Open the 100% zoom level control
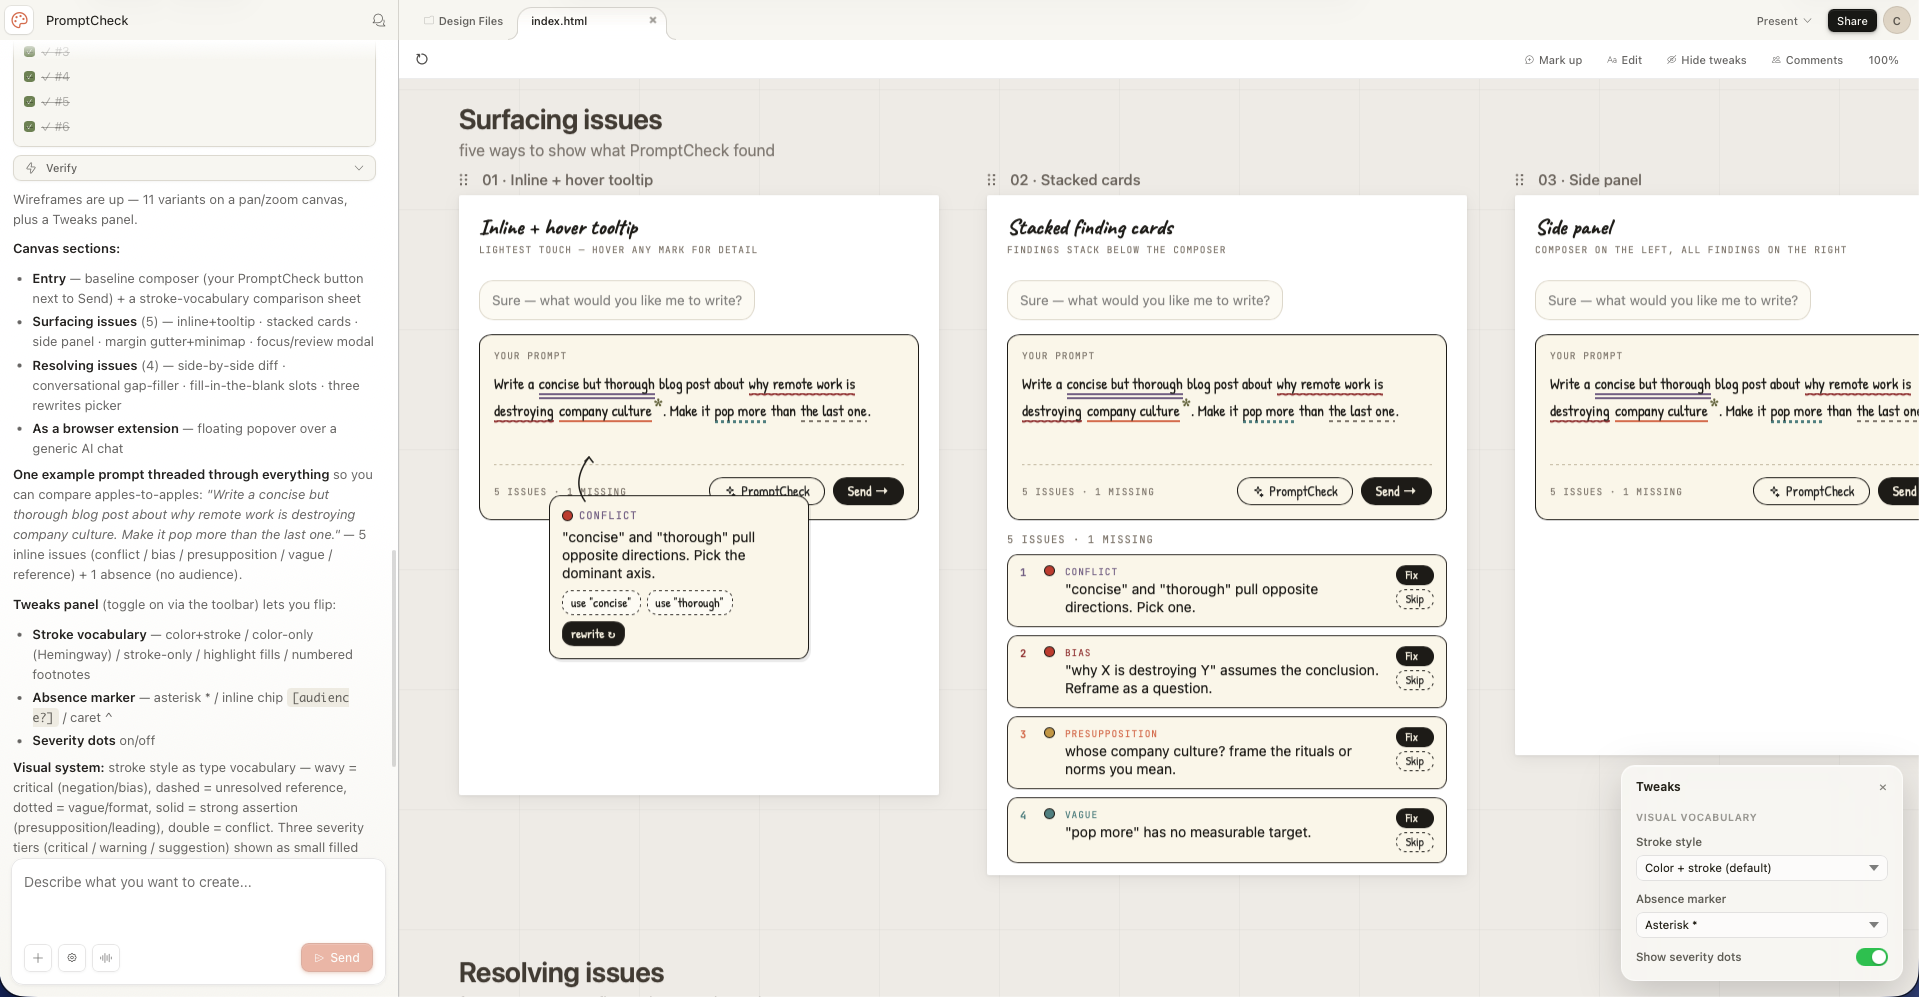The width and height of the screenshot is (1919, 997). 1883,60
